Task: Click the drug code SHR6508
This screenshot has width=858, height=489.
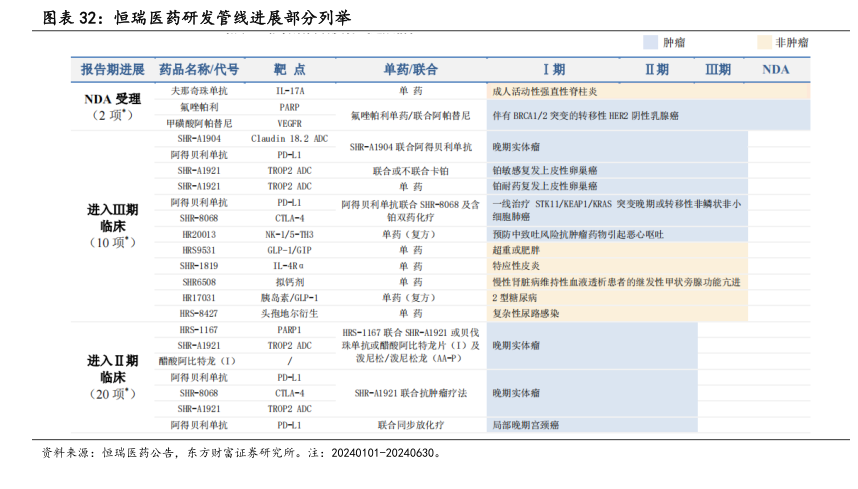Action: point(199,282)
